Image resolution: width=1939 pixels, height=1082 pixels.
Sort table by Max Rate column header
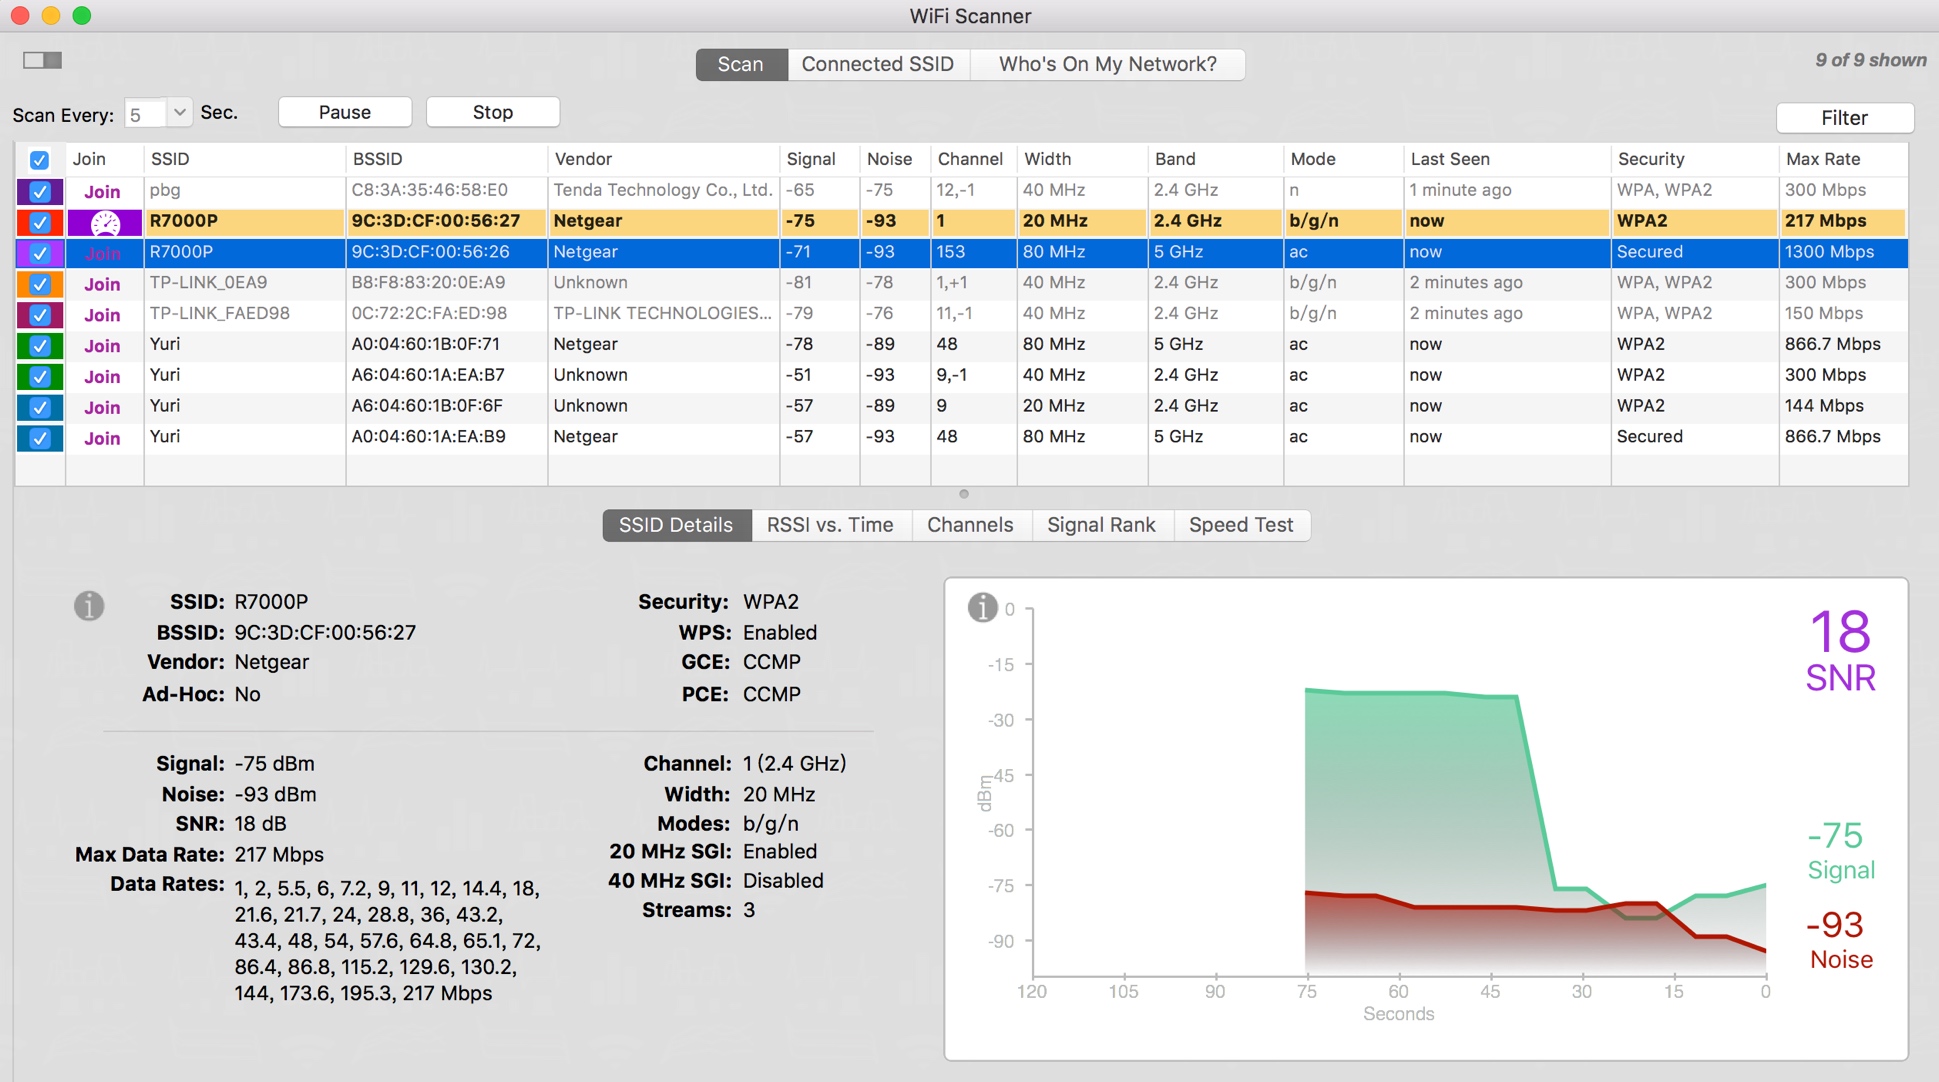(1822, 159)
